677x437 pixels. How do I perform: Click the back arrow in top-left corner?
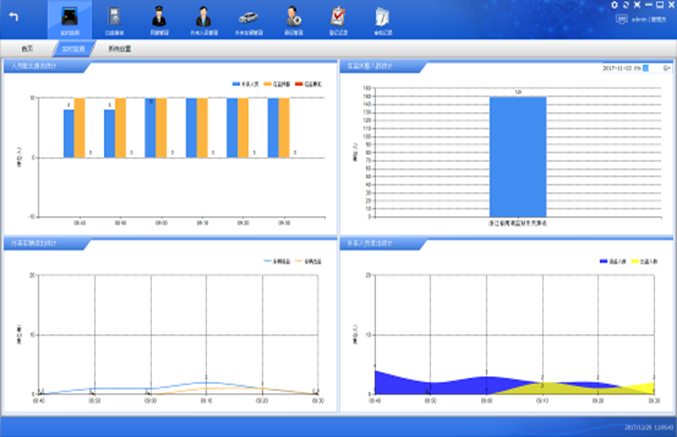coord(14,16)
